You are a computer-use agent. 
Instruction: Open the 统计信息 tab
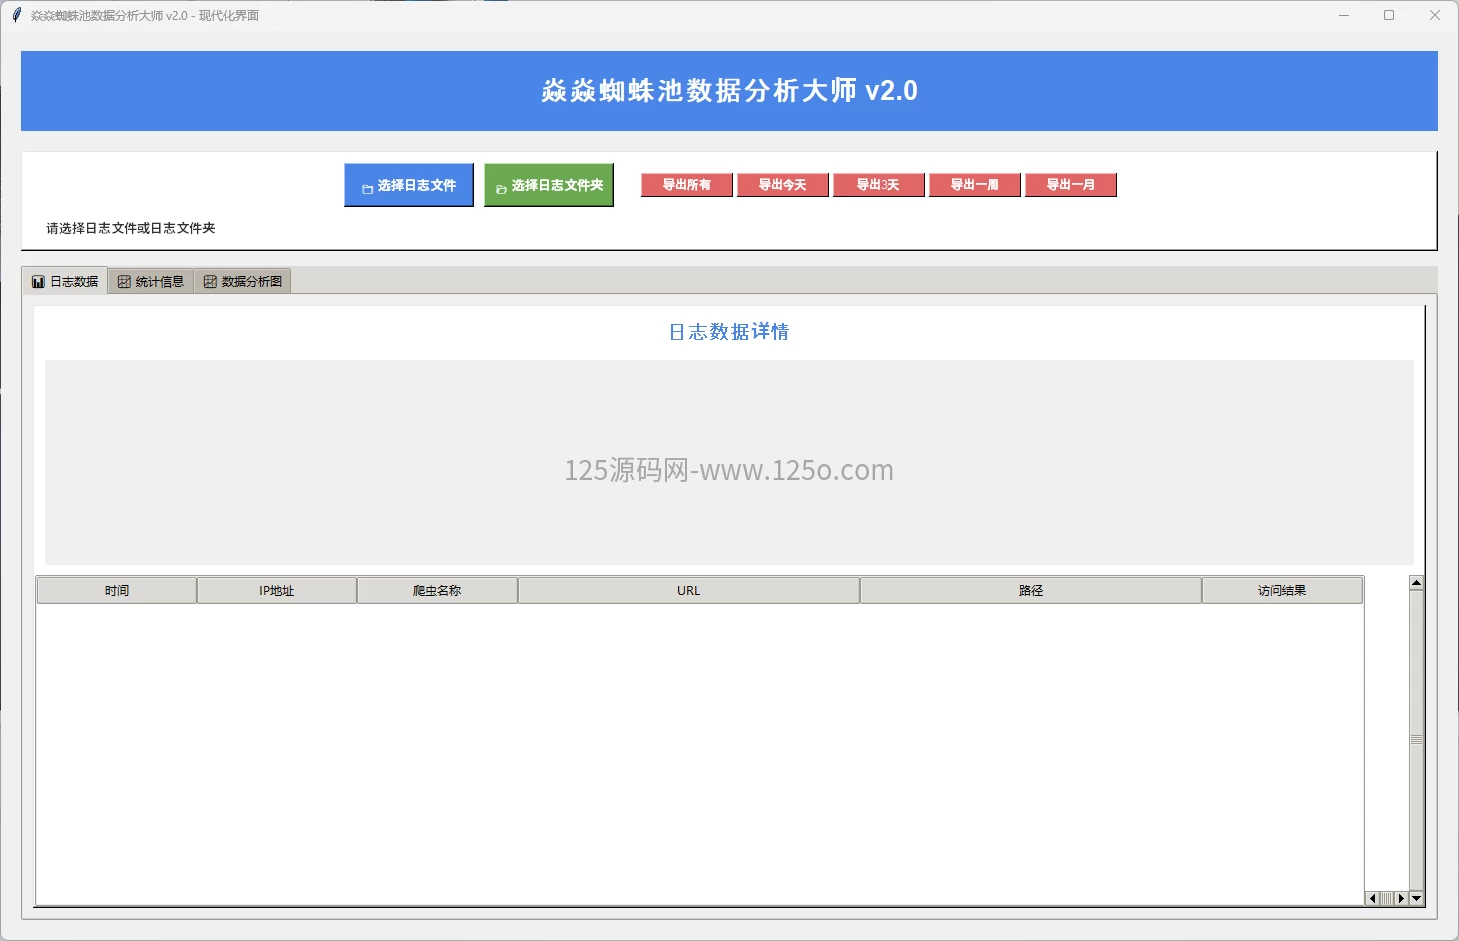(151, 282)
